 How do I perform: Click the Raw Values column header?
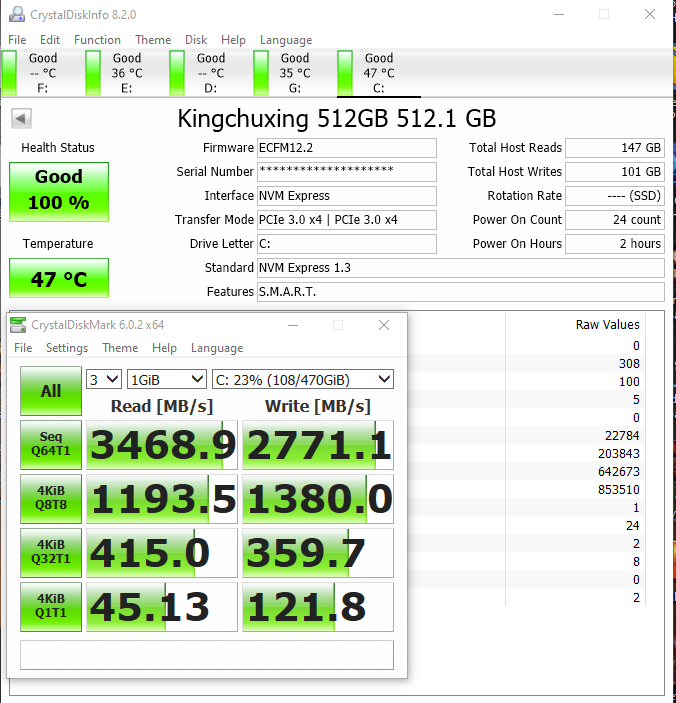[607, 325]
